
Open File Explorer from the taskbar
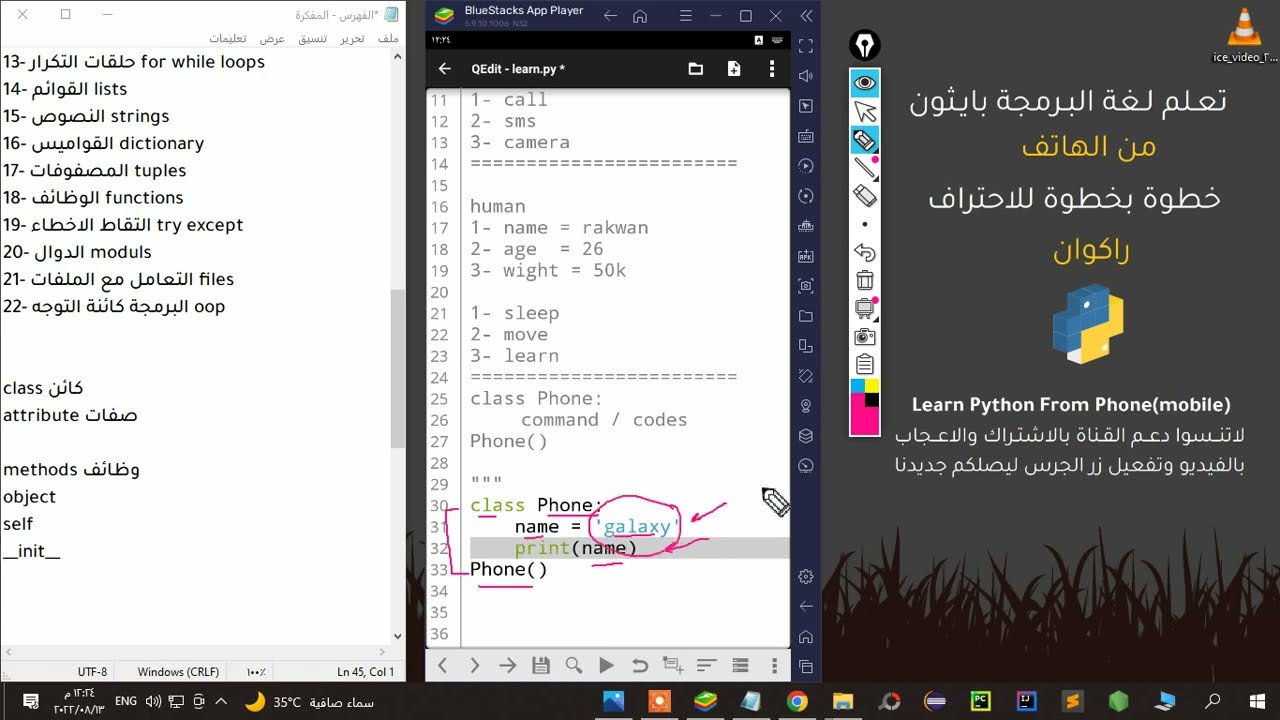[x=843, y=700]
